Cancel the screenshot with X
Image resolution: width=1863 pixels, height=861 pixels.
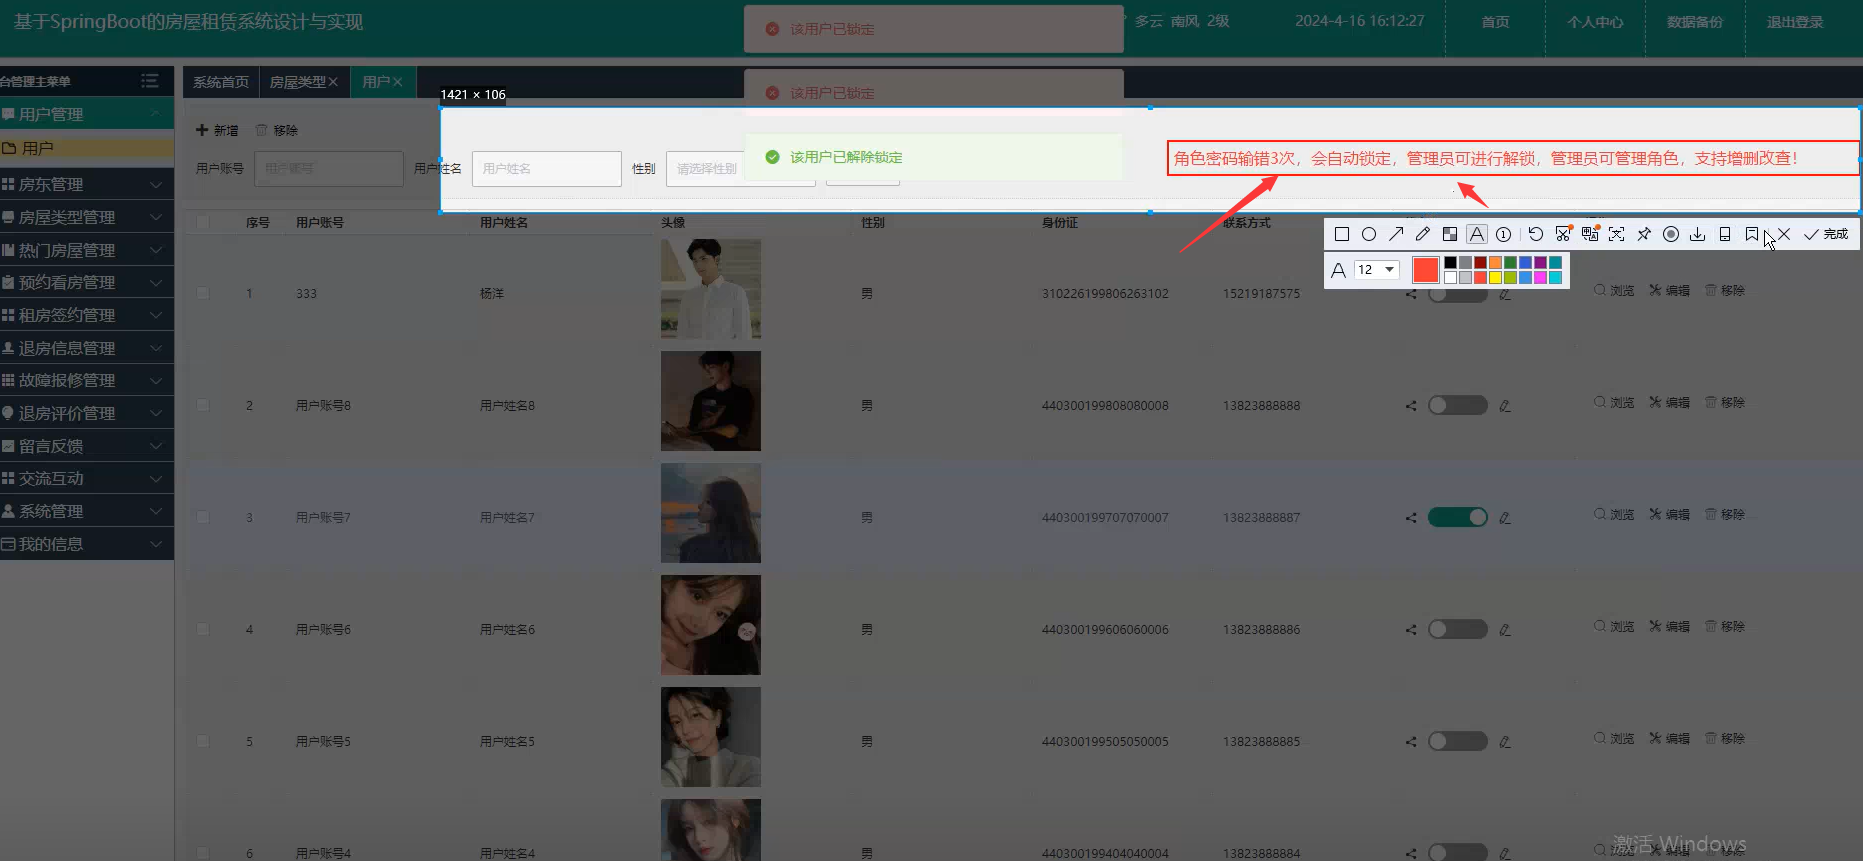click(1784, 234)
